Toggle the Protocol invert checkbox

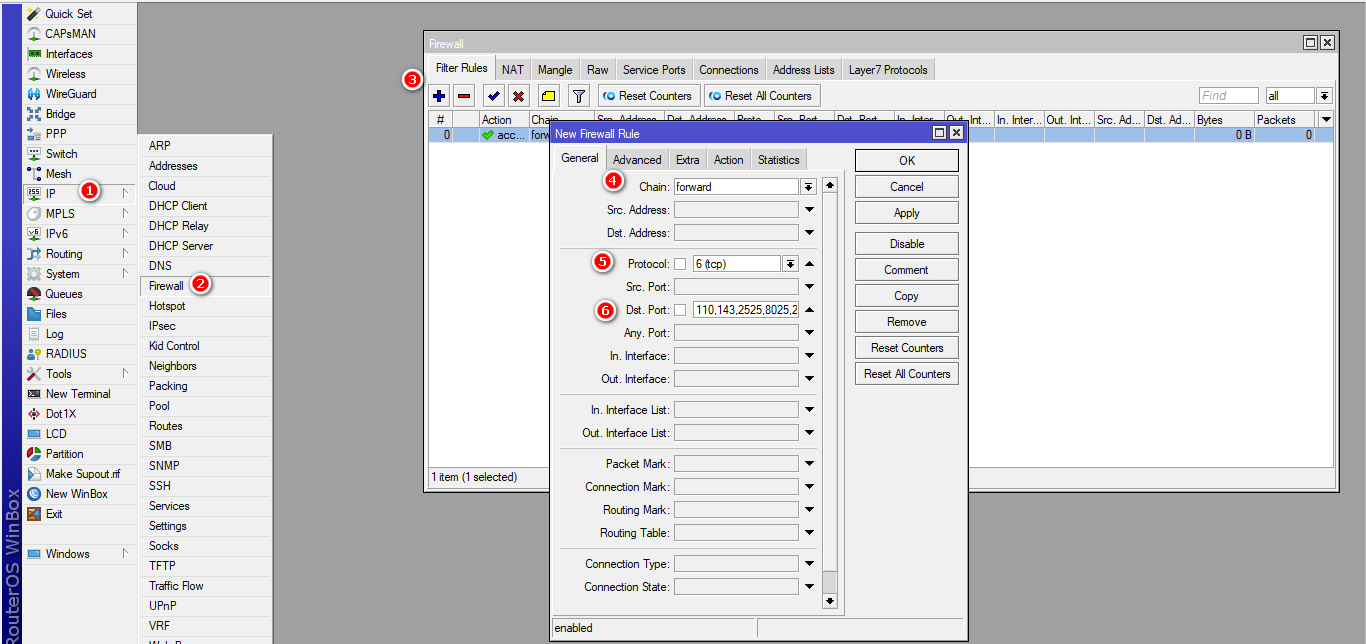[680, 264]
